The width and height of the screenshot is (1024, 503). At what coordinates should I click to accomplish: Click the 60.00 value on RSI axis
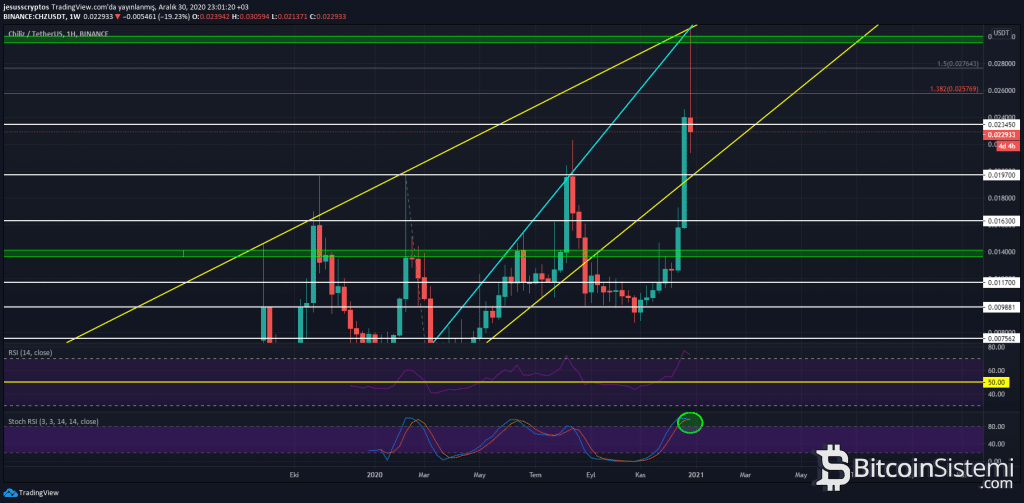tap(996, 370)
